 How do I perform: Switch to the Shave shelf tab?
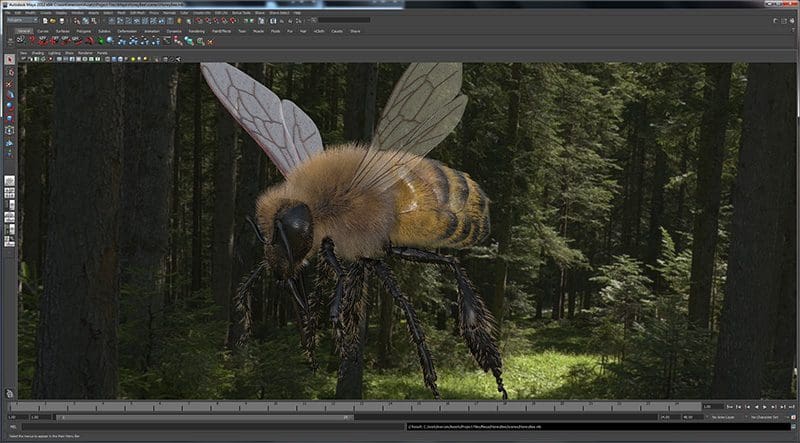tap(355, 31)
